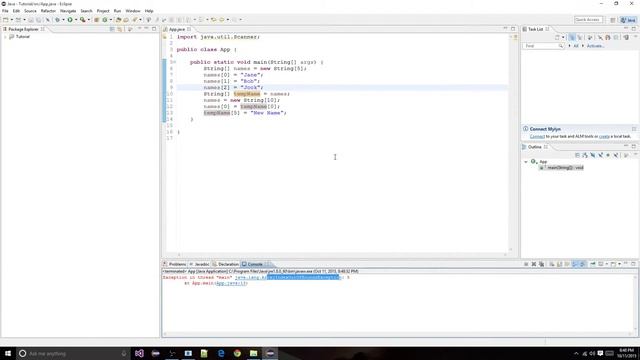Click Remove All Terminated Launches in the console
Screen dimensions: 640x360
click(x=541, y=264)
